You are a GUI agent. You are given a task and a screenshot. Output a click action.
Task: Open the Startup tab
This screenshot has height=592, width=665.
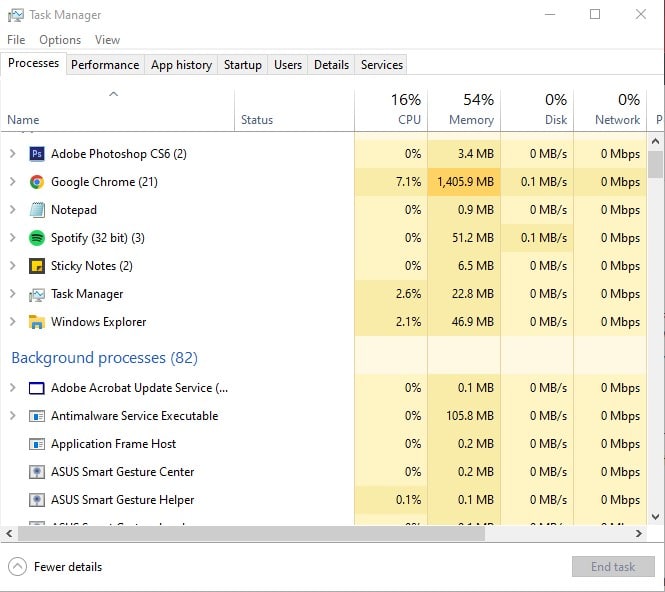[x=242, y=65]
